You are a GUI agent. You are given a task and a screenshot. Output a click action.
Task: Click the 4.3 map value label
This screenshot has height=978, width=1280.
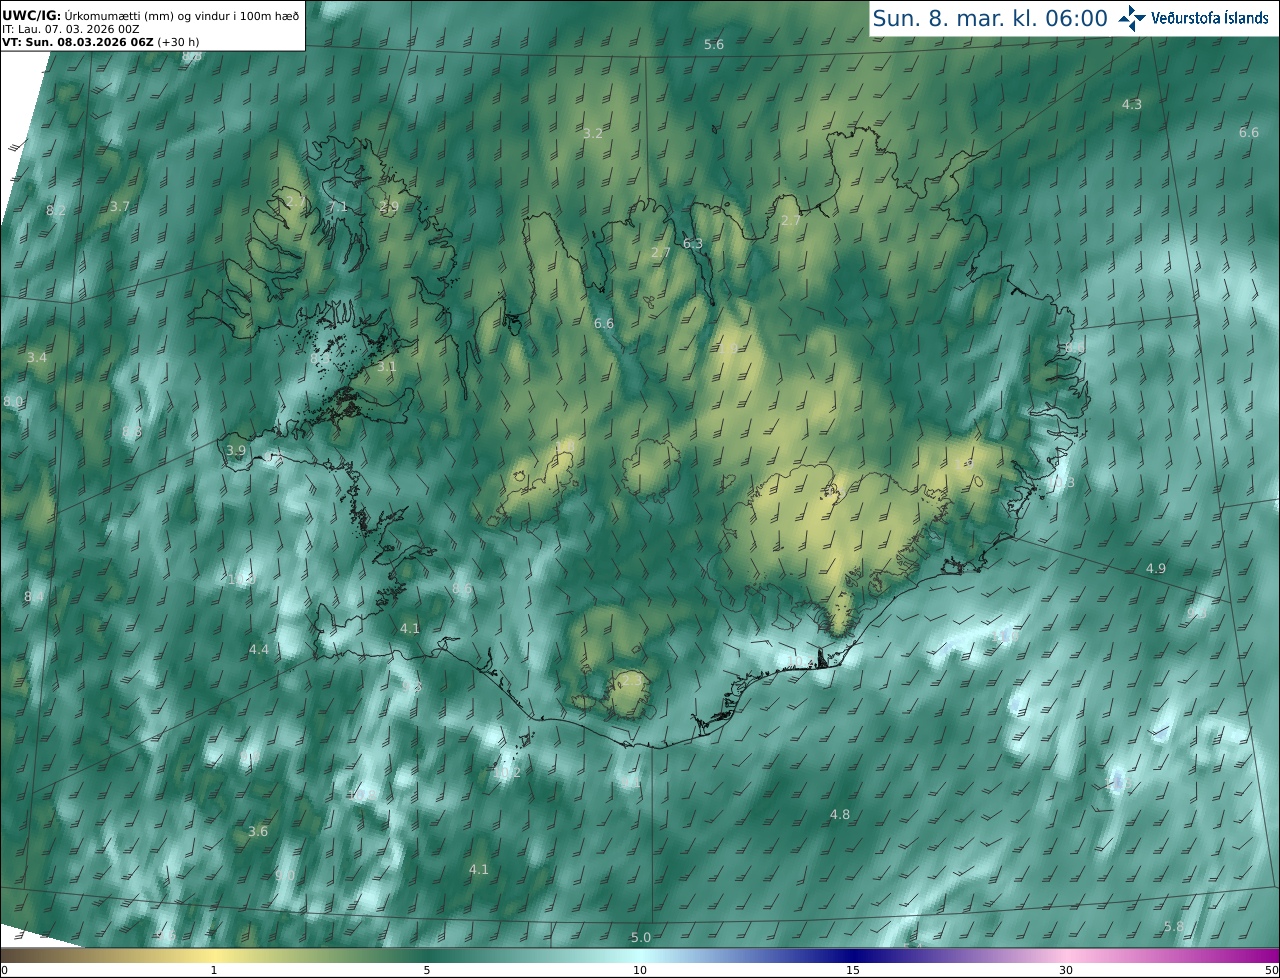pyautogui.click(x=1132, y=104)
